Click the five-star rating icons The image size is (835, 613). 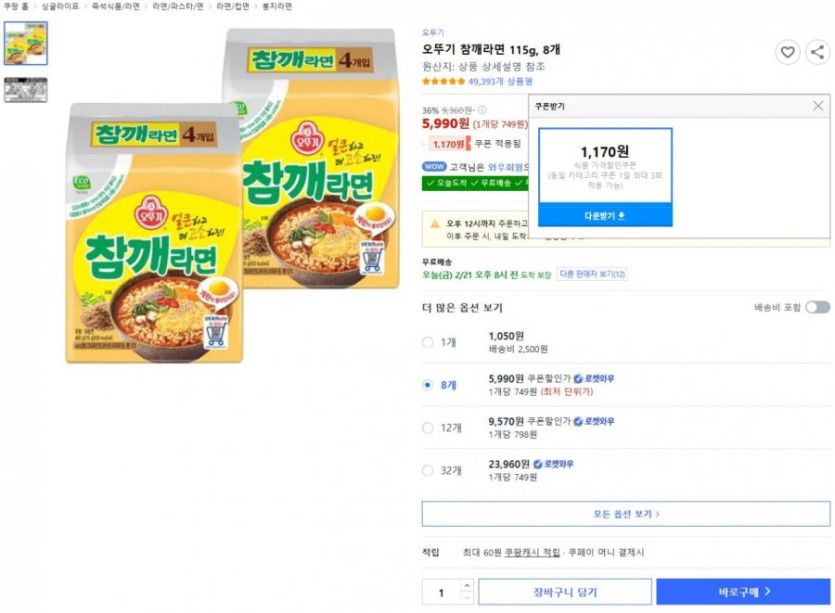443,82
